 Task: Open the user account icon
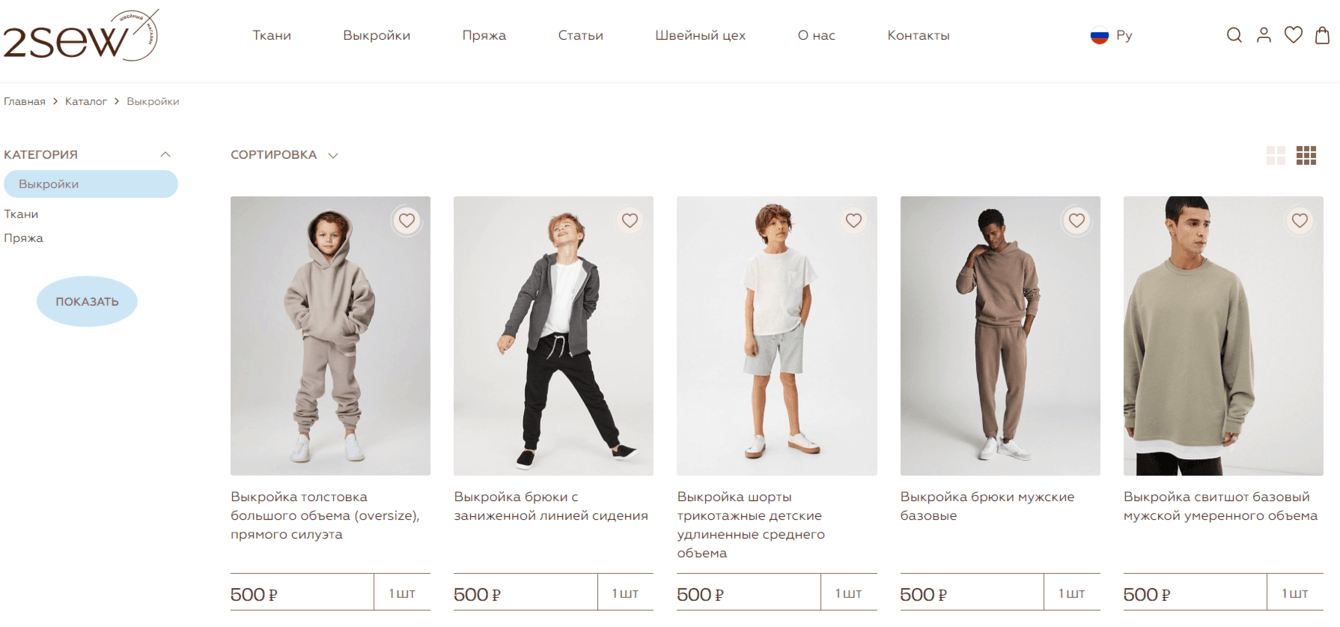click(x=1264, y=35)
